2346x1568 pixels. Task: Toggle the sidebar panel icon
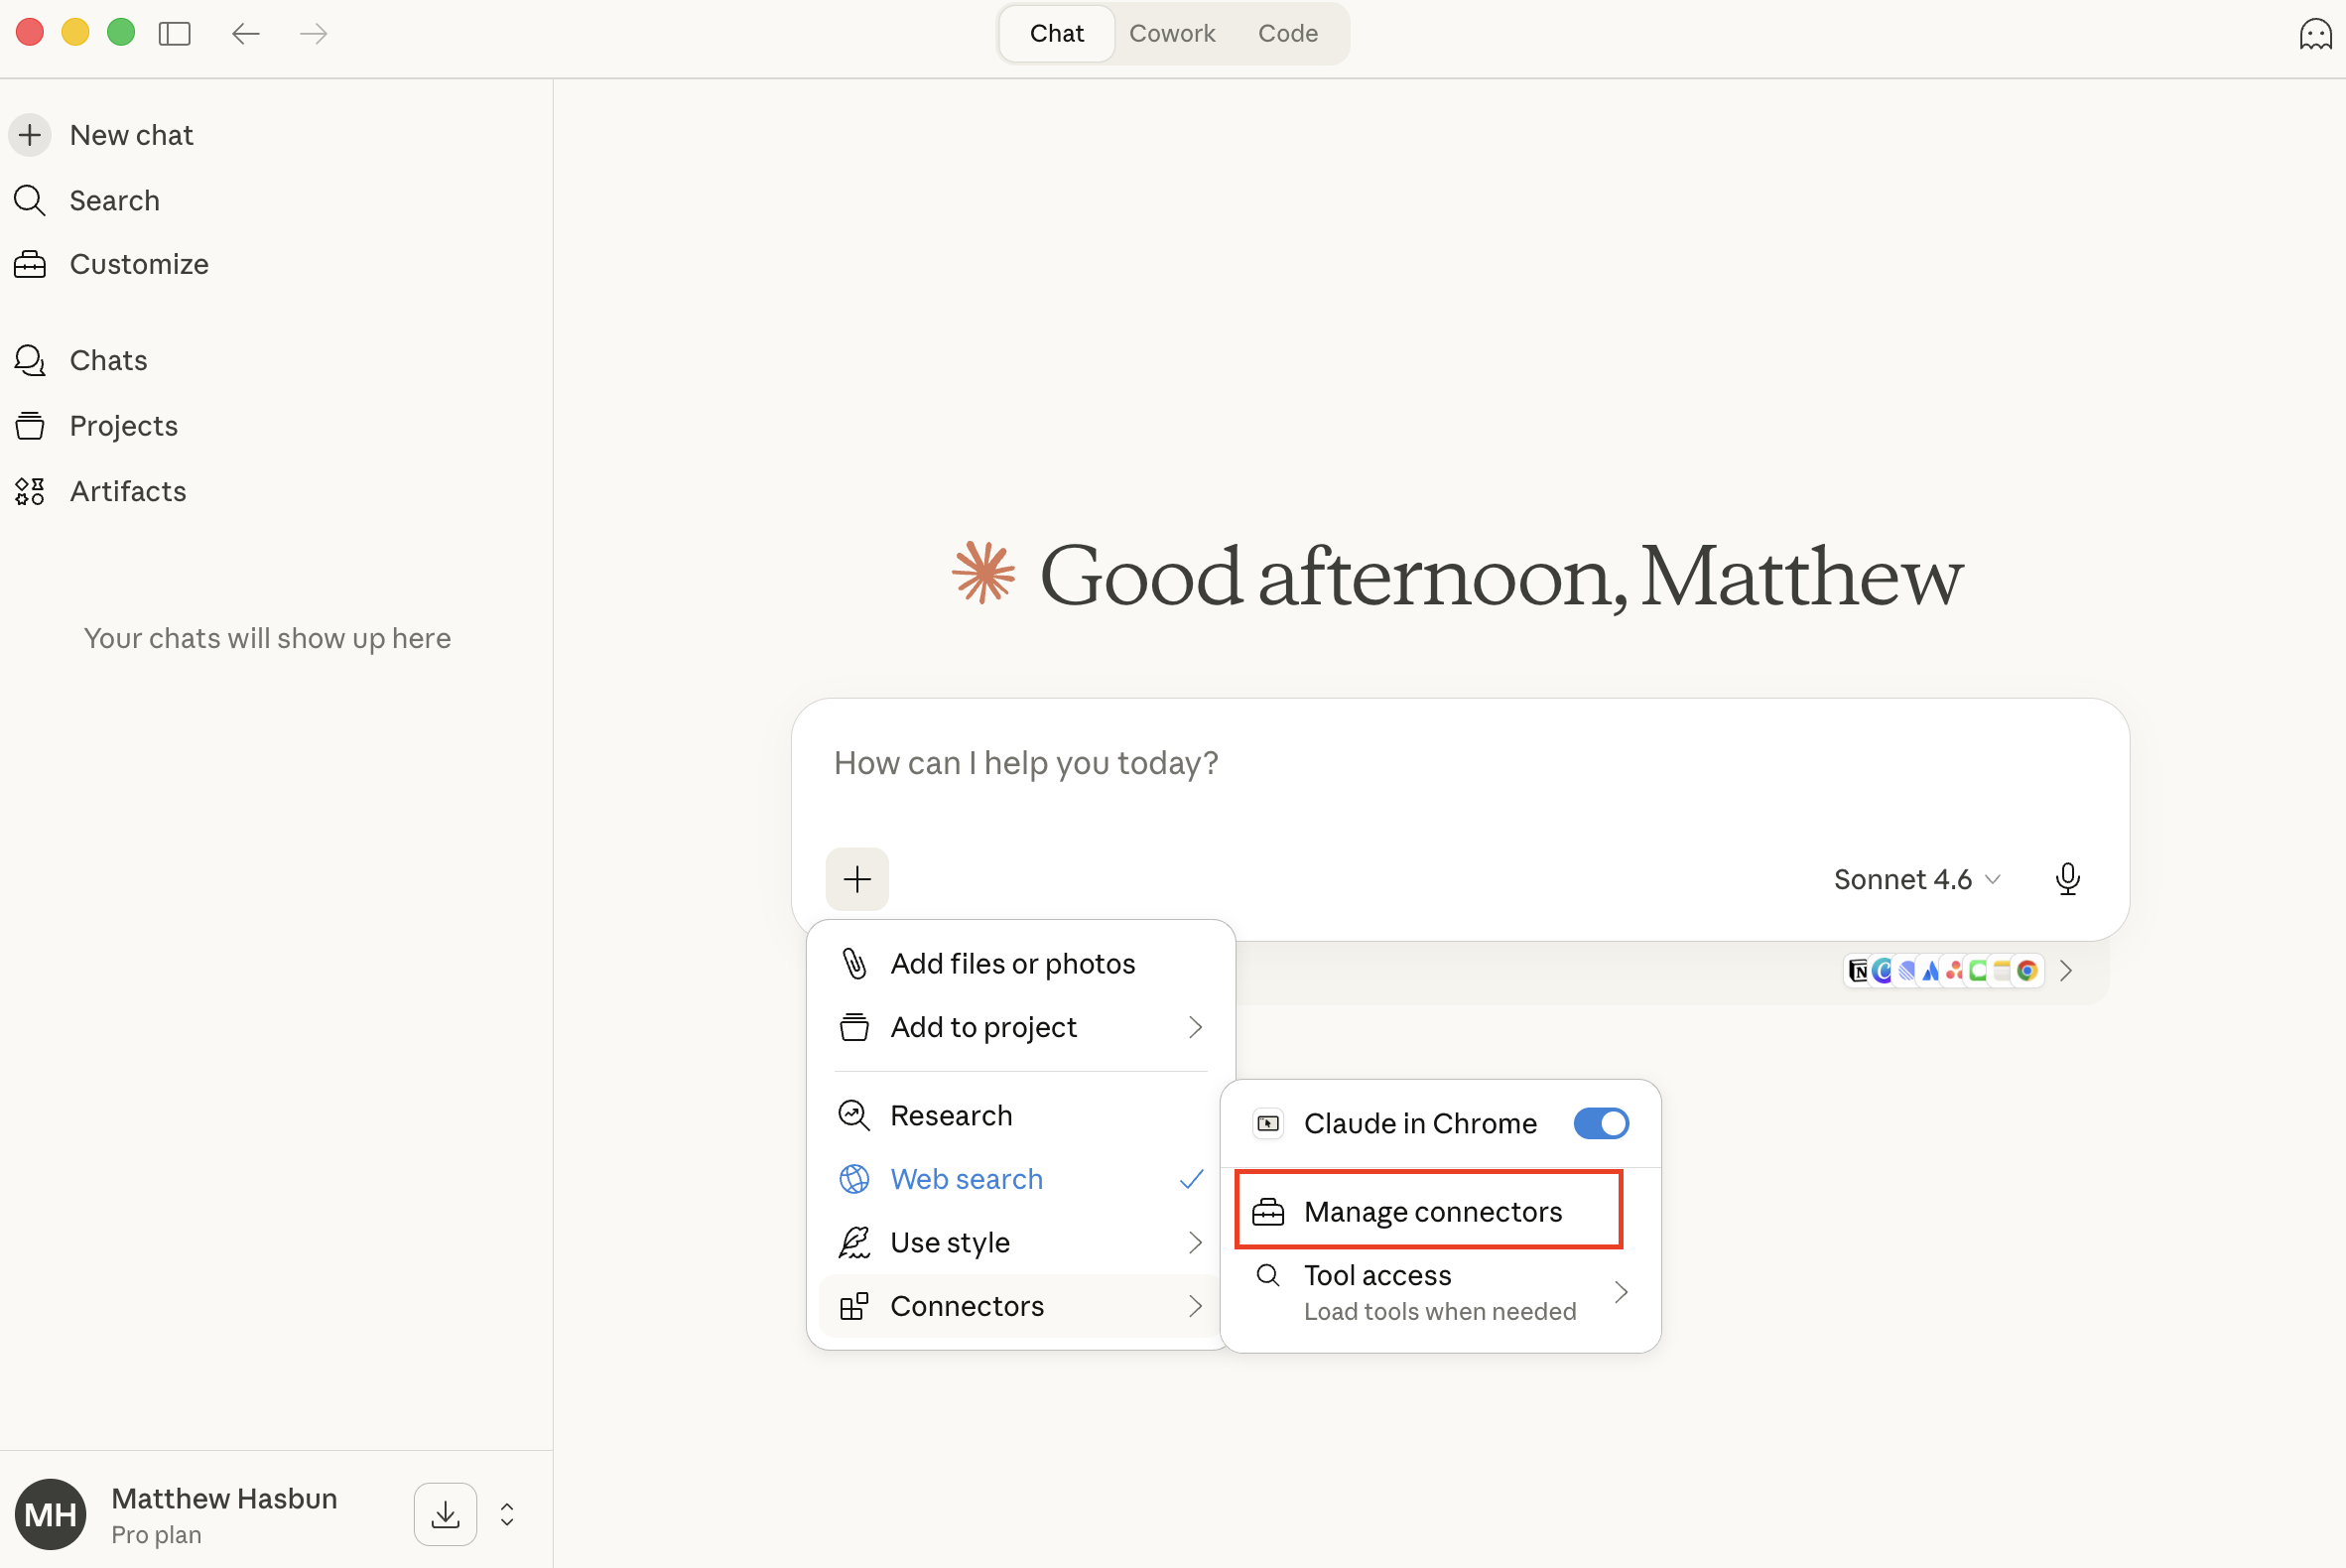pyautogui.click(x=175, y=34)
